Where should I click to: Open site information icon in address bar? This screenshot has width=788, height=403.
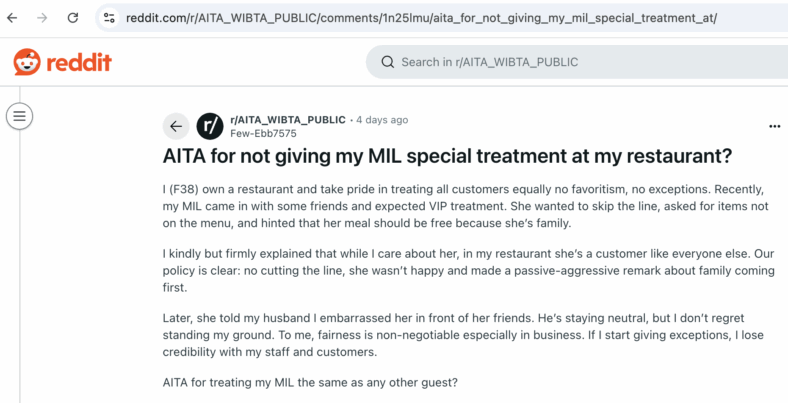tap(109, 18)
